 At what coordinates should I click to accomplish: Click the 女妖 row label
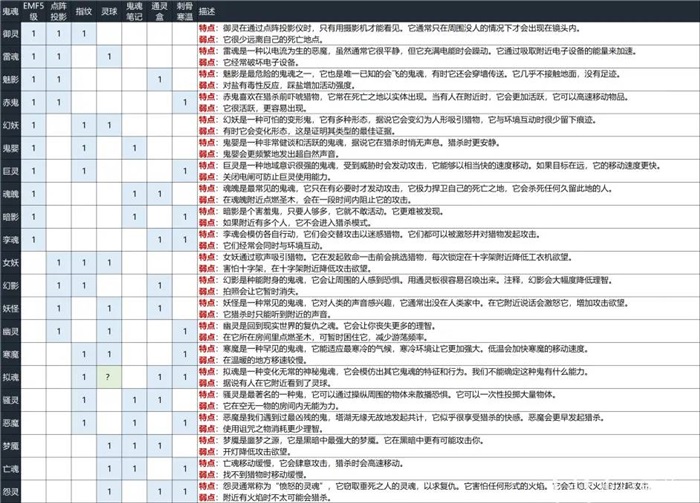pyautogui.click(x=11, y=263)
